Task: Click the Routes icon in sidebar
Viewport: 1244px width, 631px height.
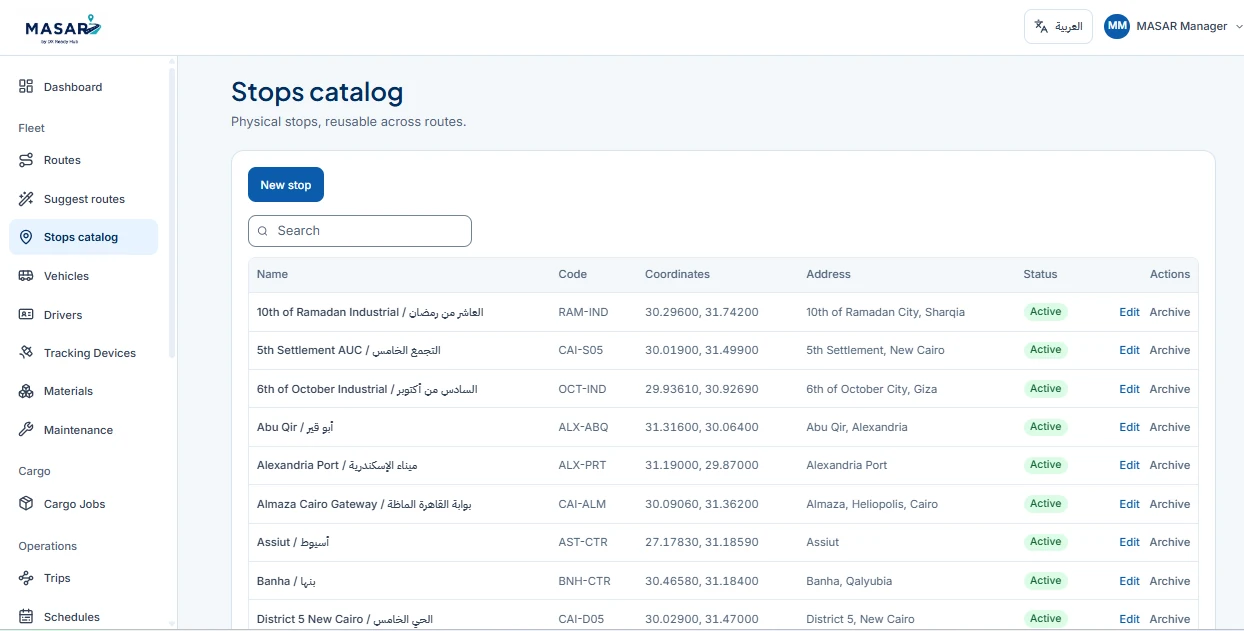Action: [x=26, y=160]
